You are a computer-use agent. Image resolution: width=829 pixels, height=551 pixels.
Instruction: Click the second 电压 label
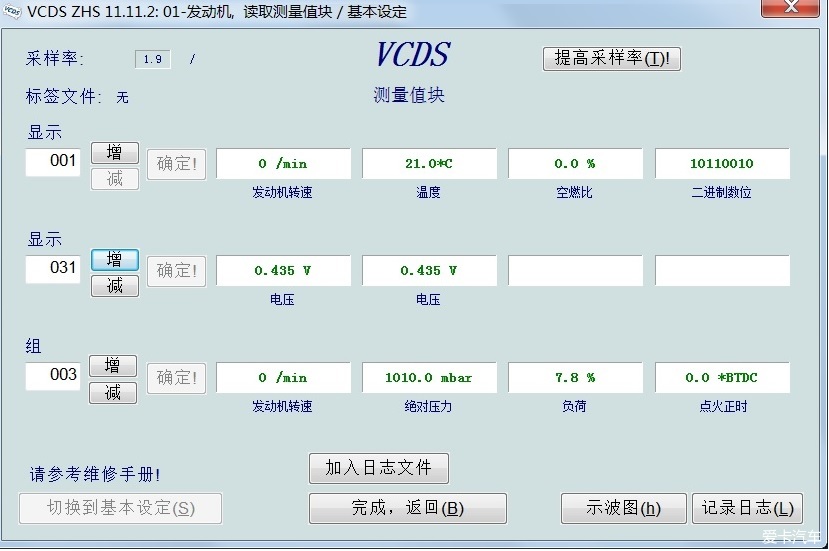[x=428, y=300]
